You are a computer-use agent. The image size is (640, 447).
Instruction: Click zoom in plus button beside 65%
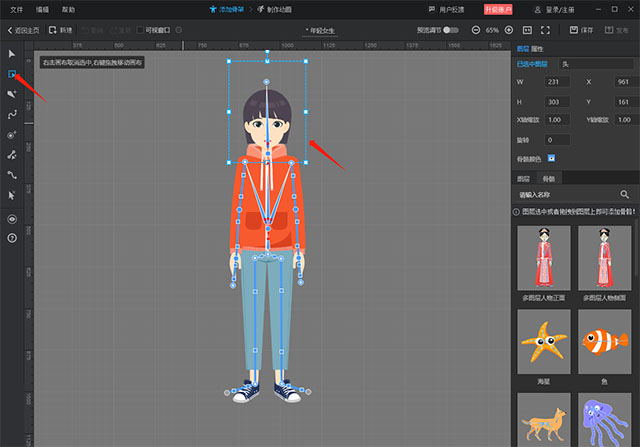click(511, 31)
